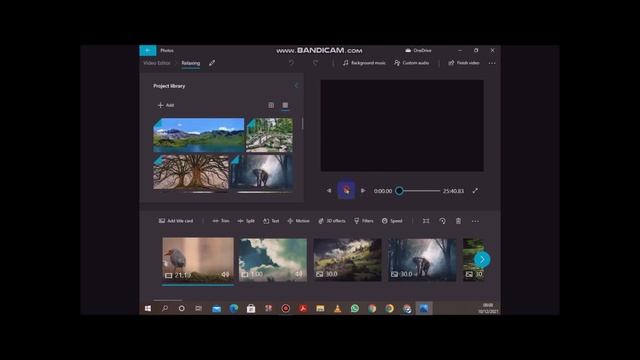The image size is (640, 360).
Task: Open the Speed control
Action: click(392, 221)
